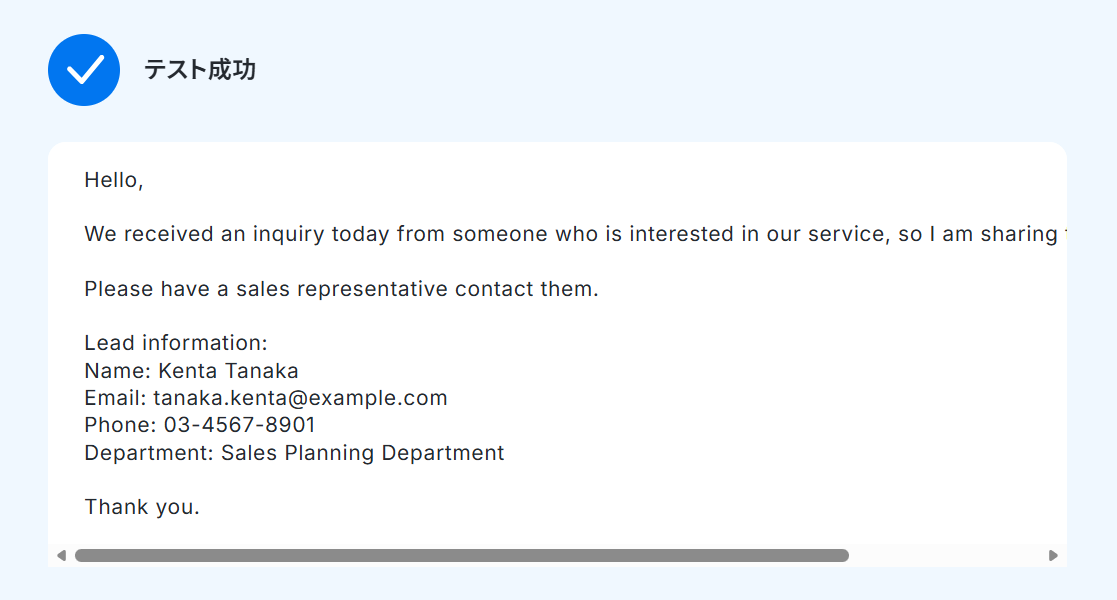Screen dimensions: 1117x600
Task: Click the "Name:" label
Action: pyautogui.click(x=118, y=371)
